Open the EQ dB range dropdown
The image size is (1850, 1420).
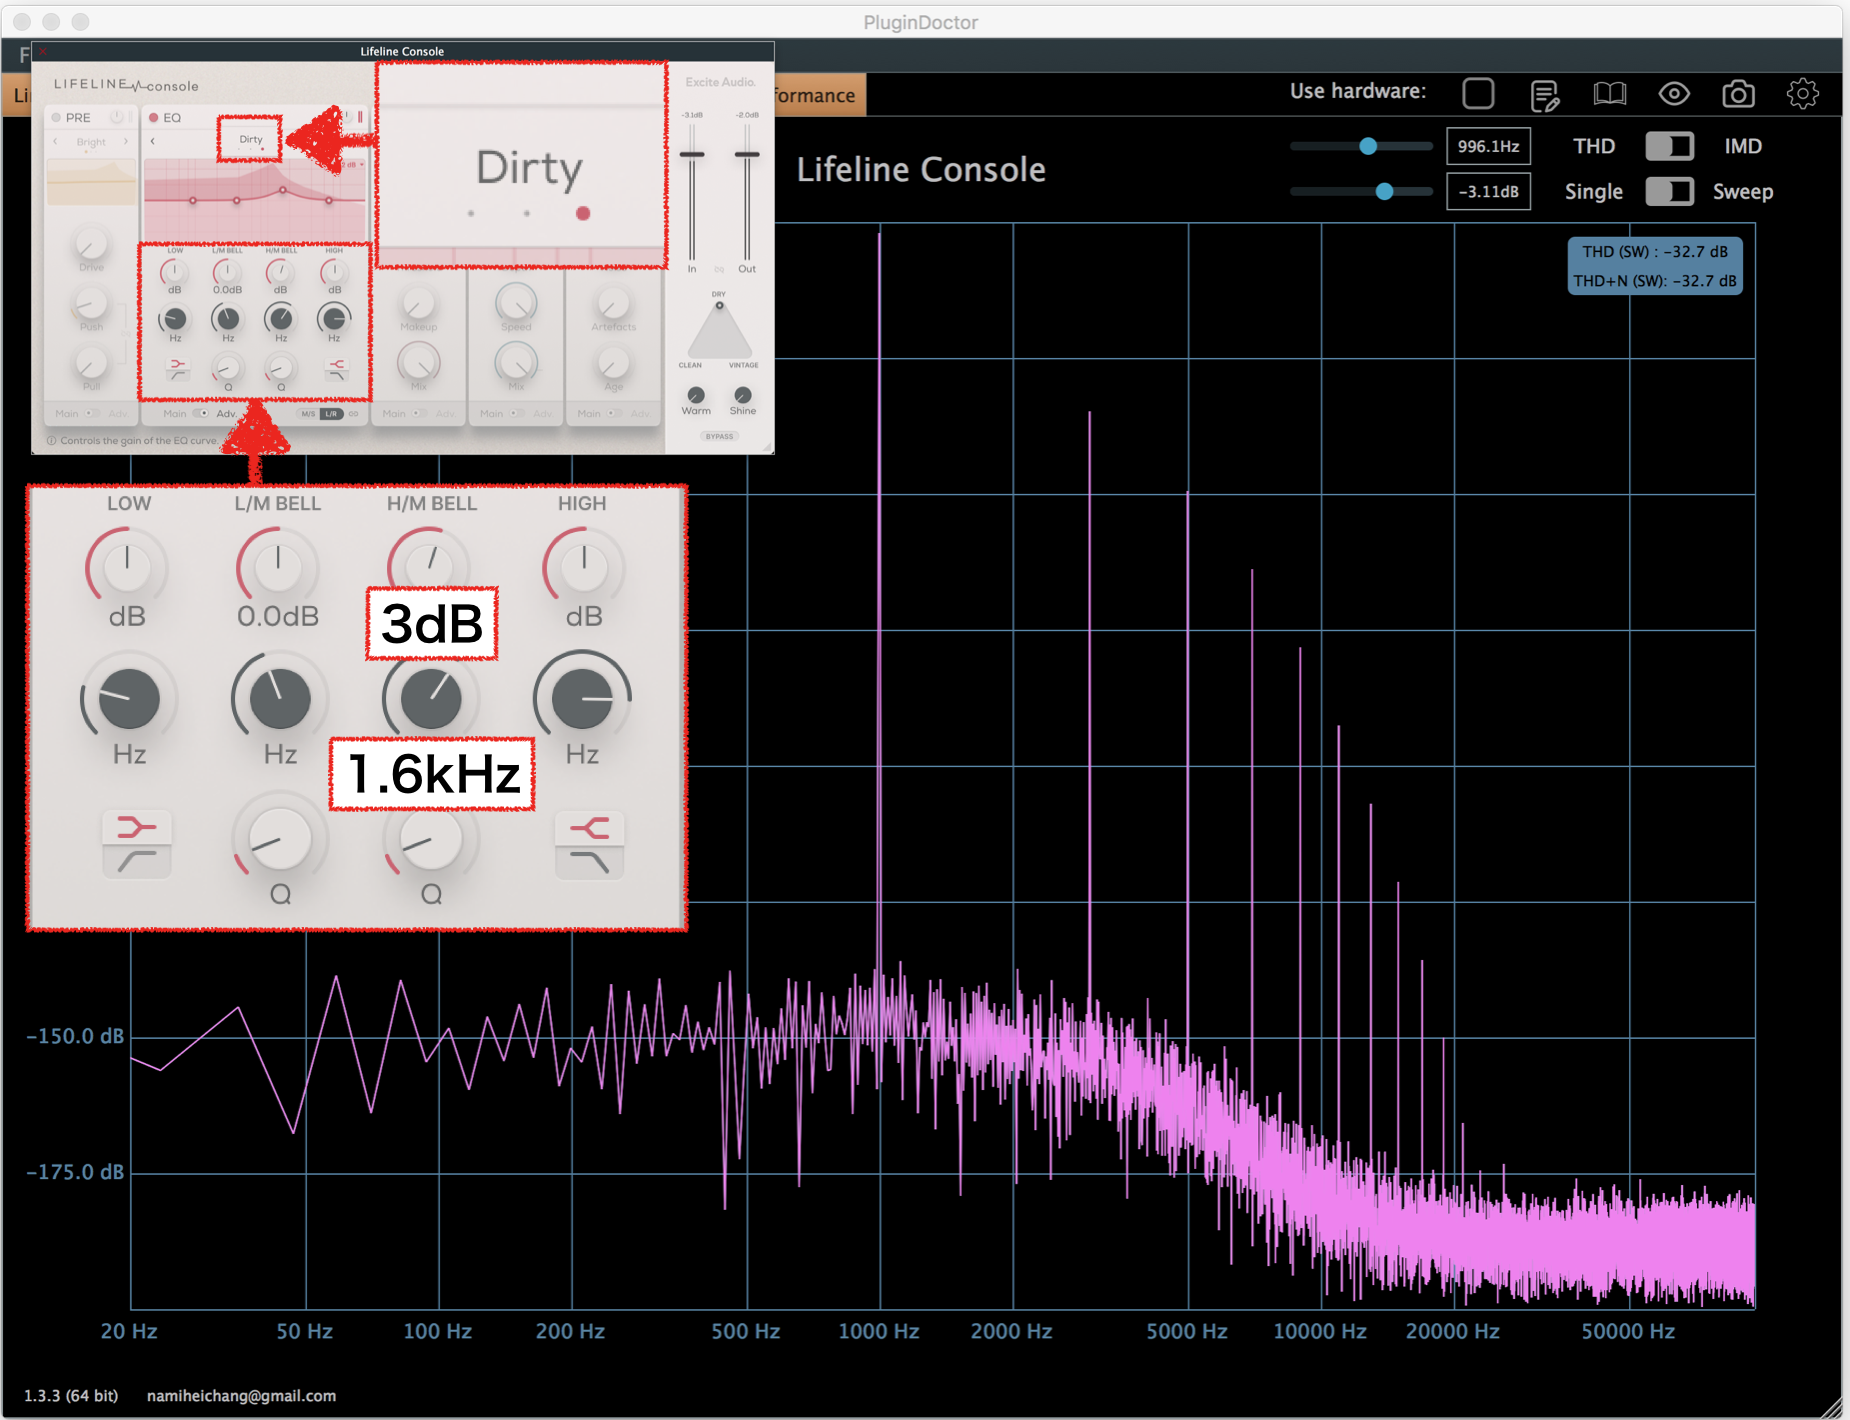[x=354, y=164]
